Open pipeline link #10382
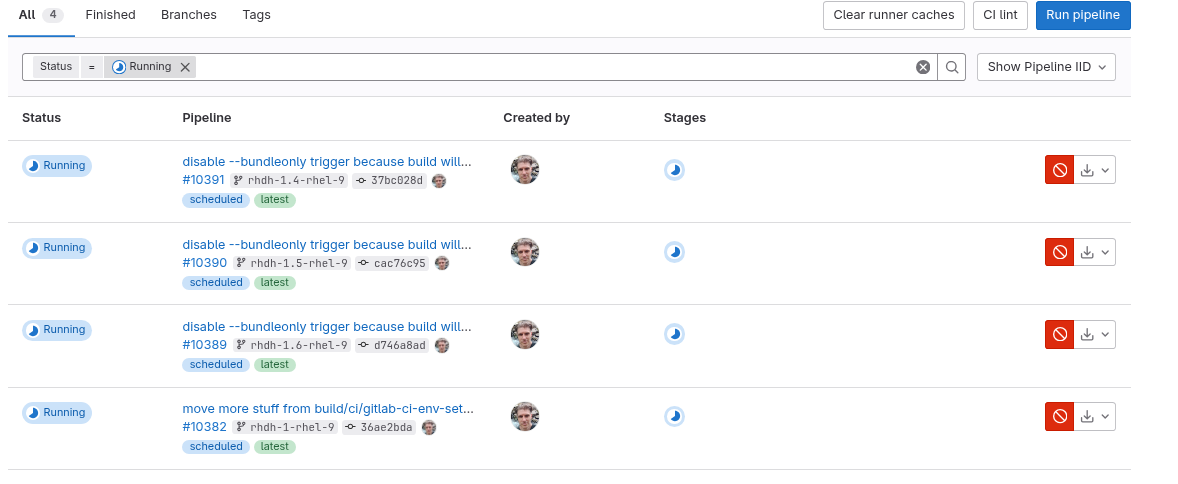Image resolution: width=1178 pixels, height=484 pixels. click(x=204, y=427)
